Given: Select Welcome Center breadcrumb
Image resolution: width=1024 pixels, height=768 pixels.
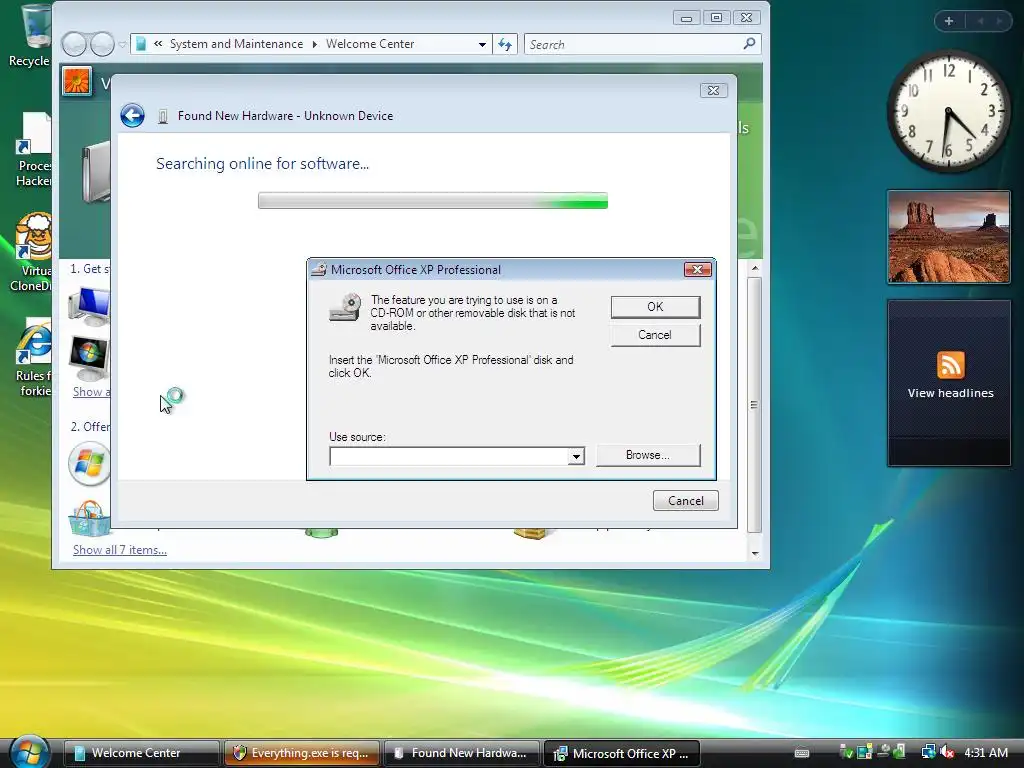Looking at the screenshot, I should (370, 44).
